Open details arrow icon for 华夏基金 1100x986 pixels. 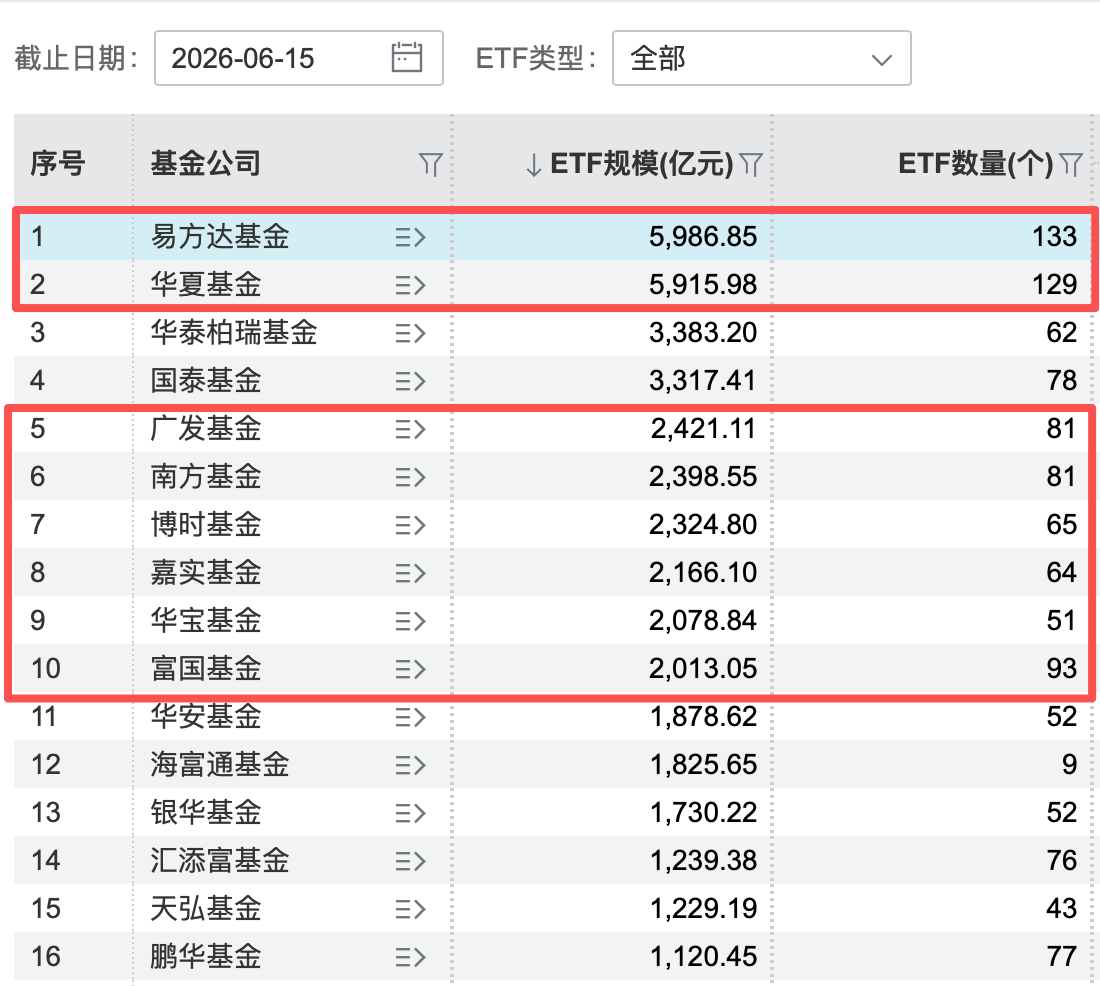tap(410, 285)
